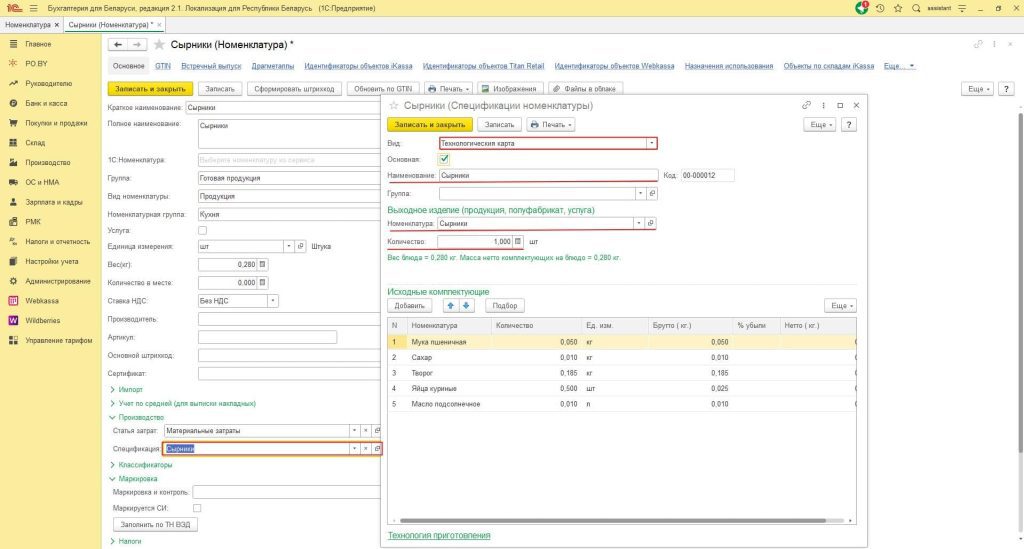Move component row down with blue arrow
The image size is (1024, 549).
466,305
